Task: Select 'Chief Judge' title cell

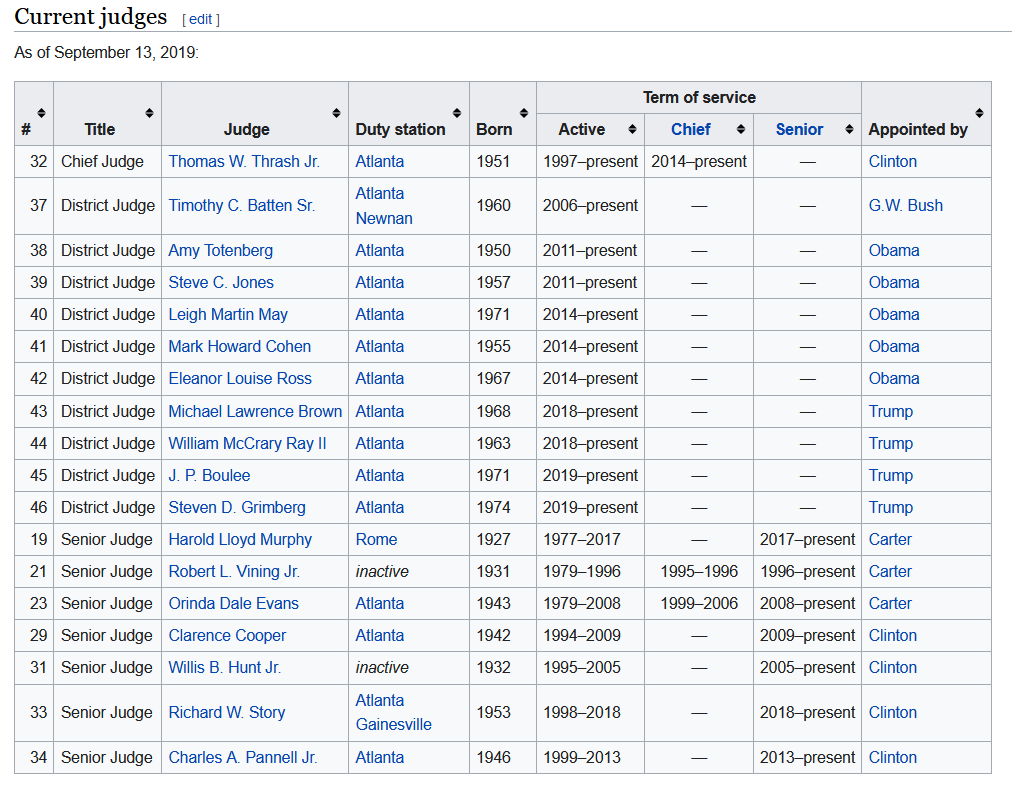Action: (102, 161)
